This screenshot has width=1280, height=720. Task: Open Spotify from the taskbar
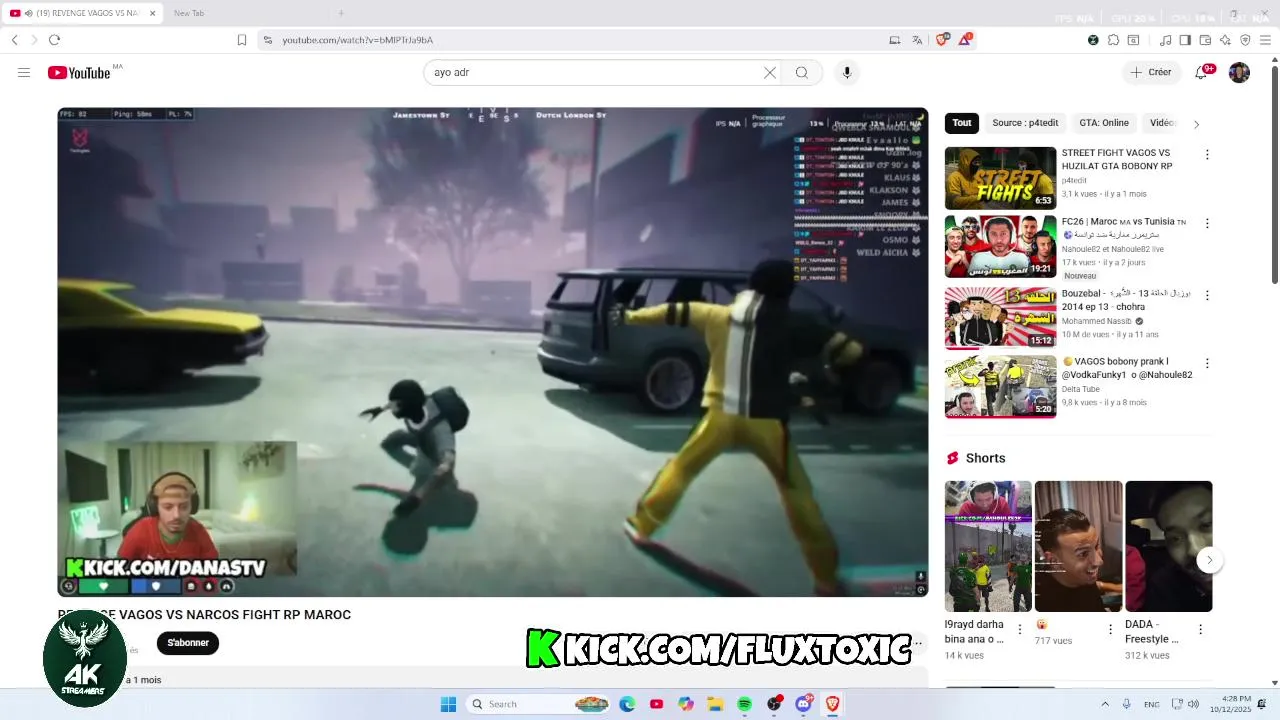(x=745, y=704)
